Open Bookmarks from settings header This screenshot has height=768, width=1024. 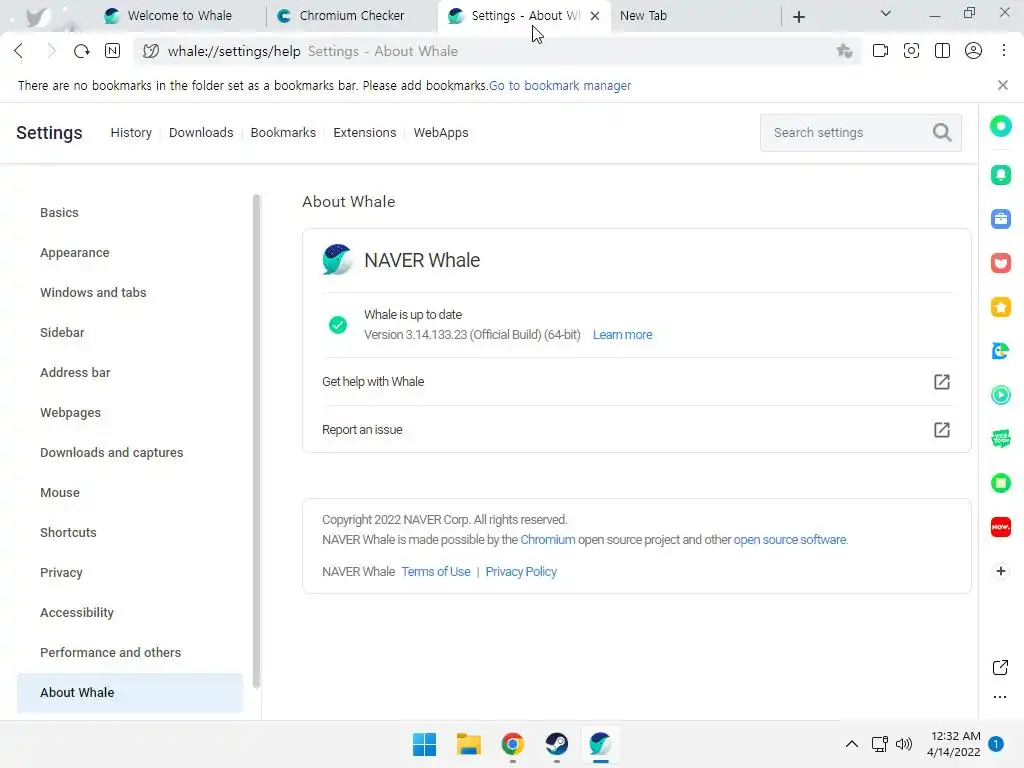point(283,133)
